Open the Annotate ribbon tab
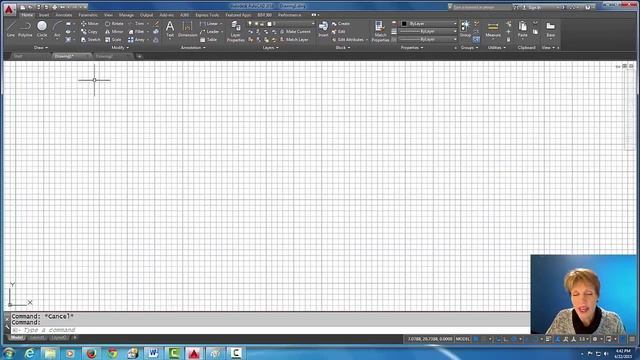This screenshot has height=360, width=640. pyautogui.click(x=64, y=15)
